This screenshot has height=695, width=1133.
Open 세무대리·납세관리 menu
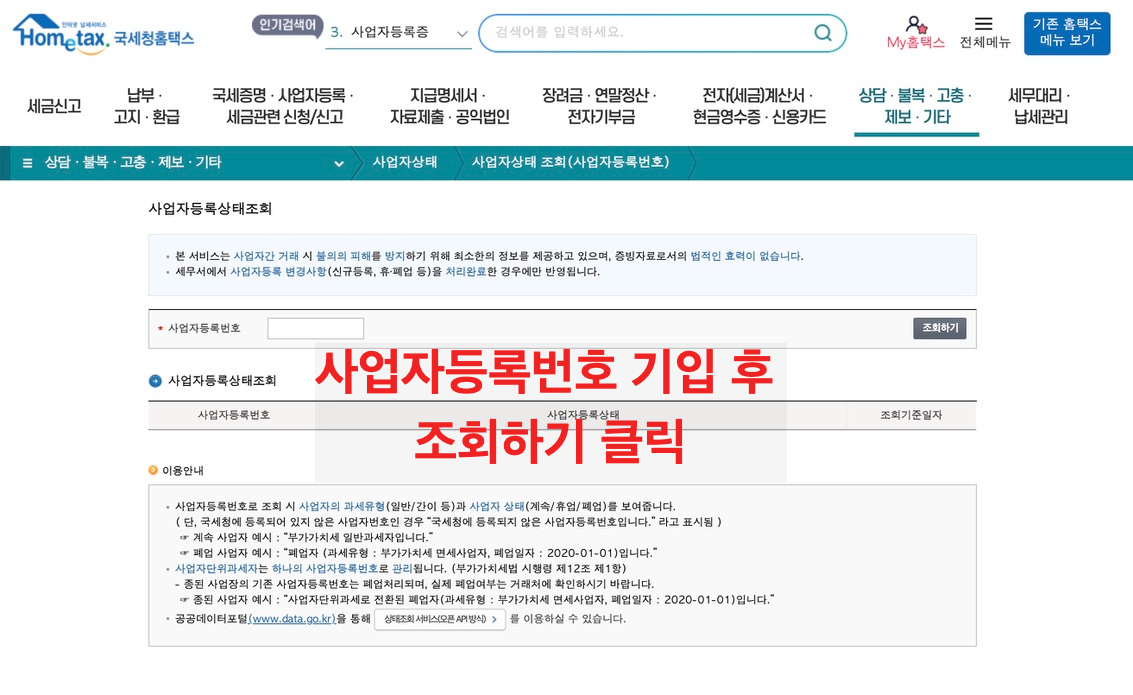coord(1040,106)
